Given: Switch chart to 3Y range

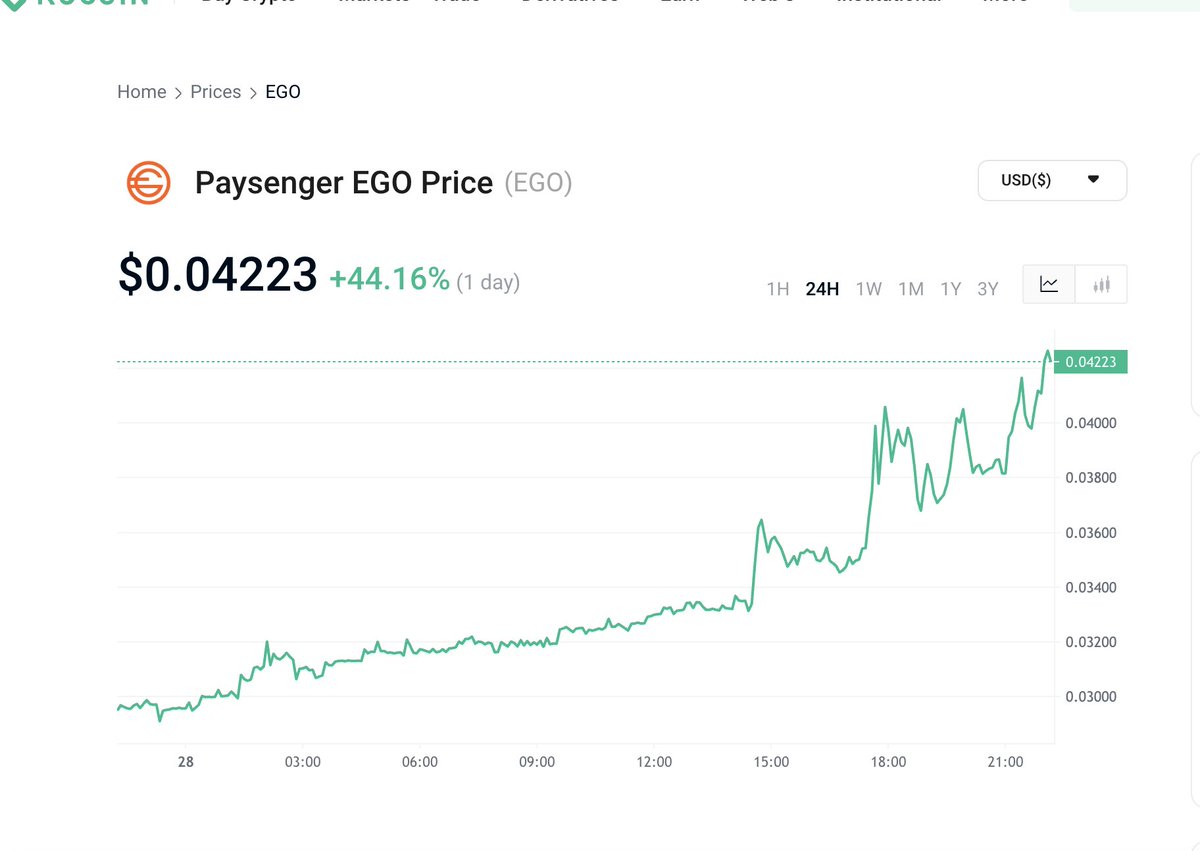Looking at the screenshot, I should coord(988,289).
